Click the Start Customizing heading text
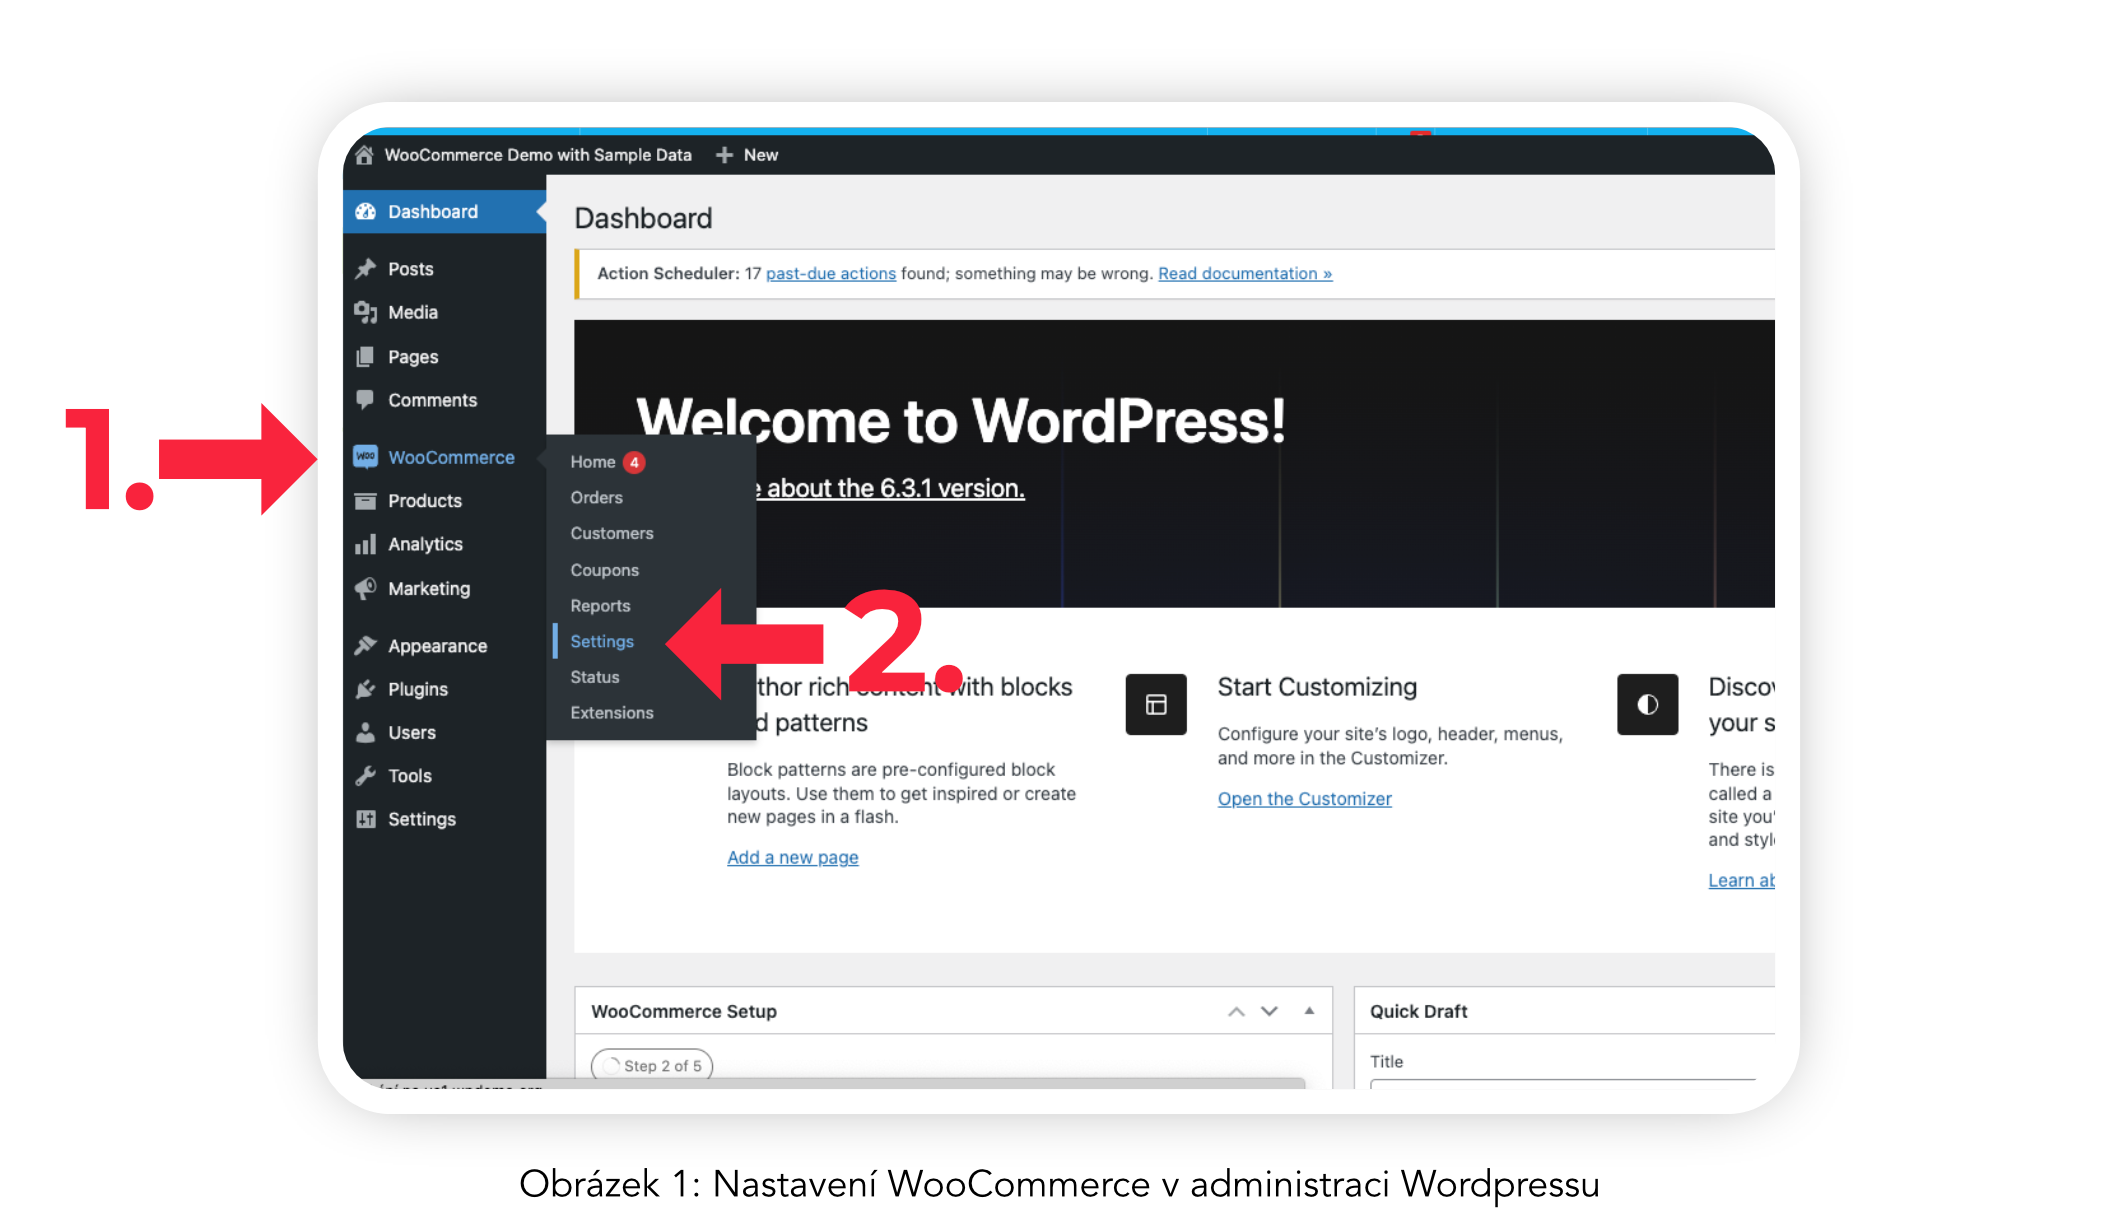Screen dimensions: 2119x1224 point(1317,687)
